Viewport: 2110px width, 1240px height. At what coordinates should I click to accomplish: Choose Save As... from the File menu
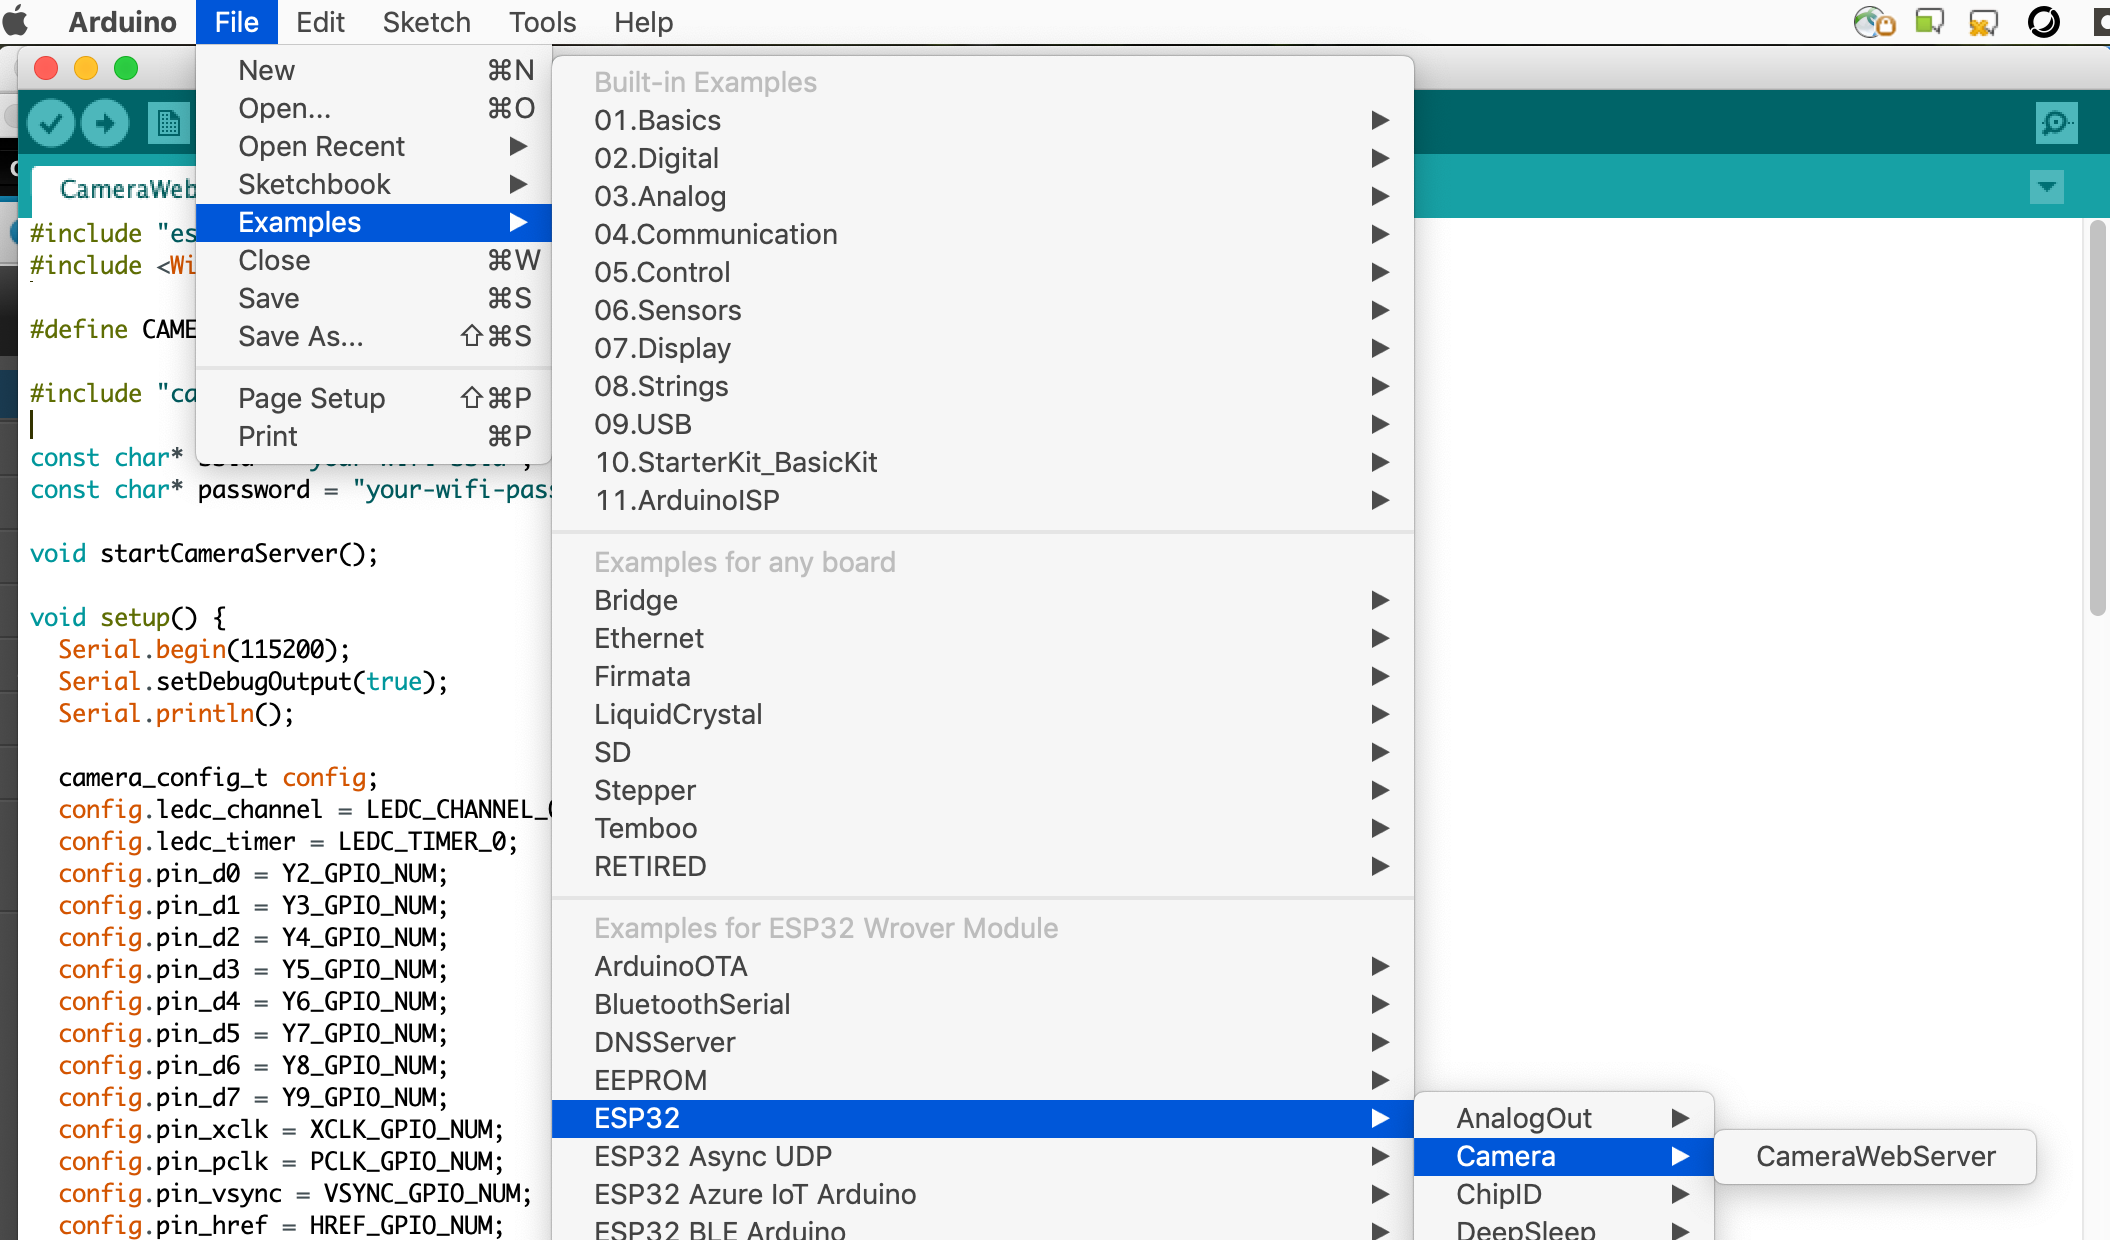374,336
